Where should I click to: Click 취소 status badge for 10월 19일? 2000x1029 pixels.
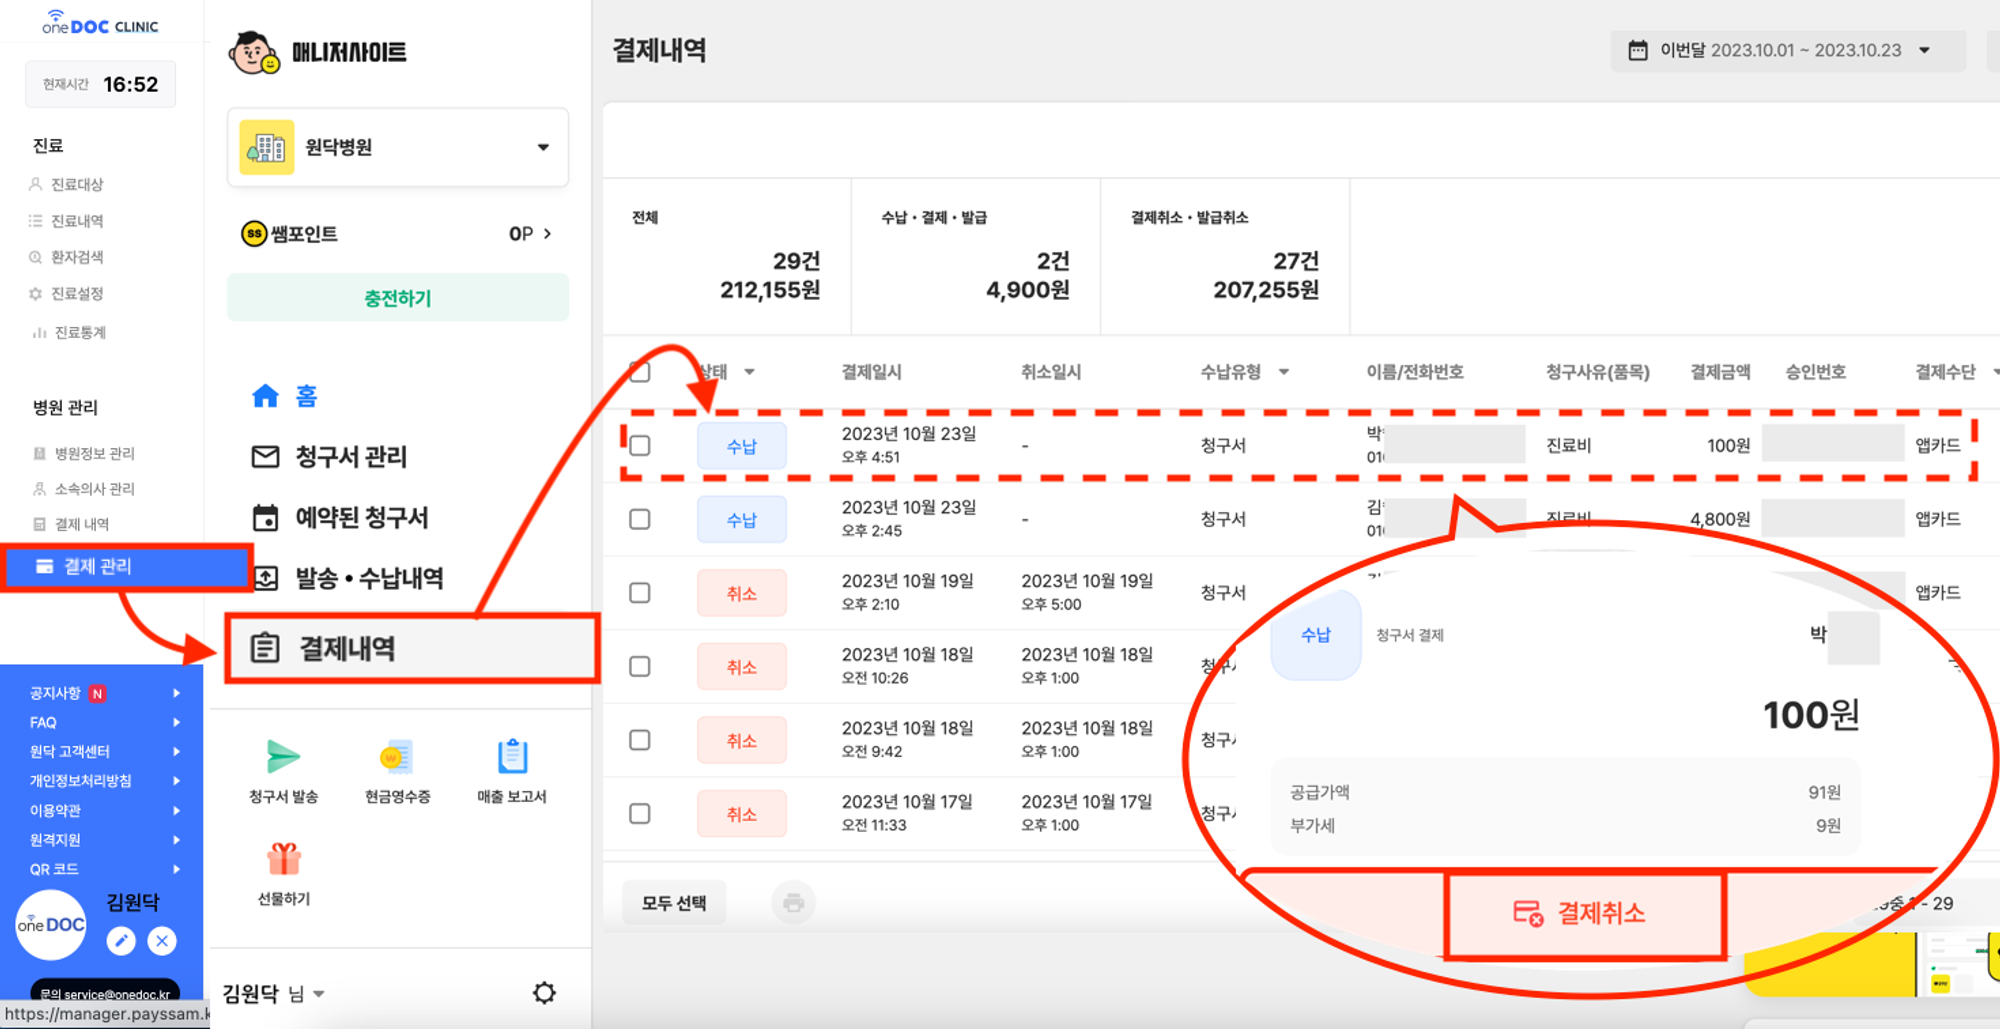[x=741, y=593]
